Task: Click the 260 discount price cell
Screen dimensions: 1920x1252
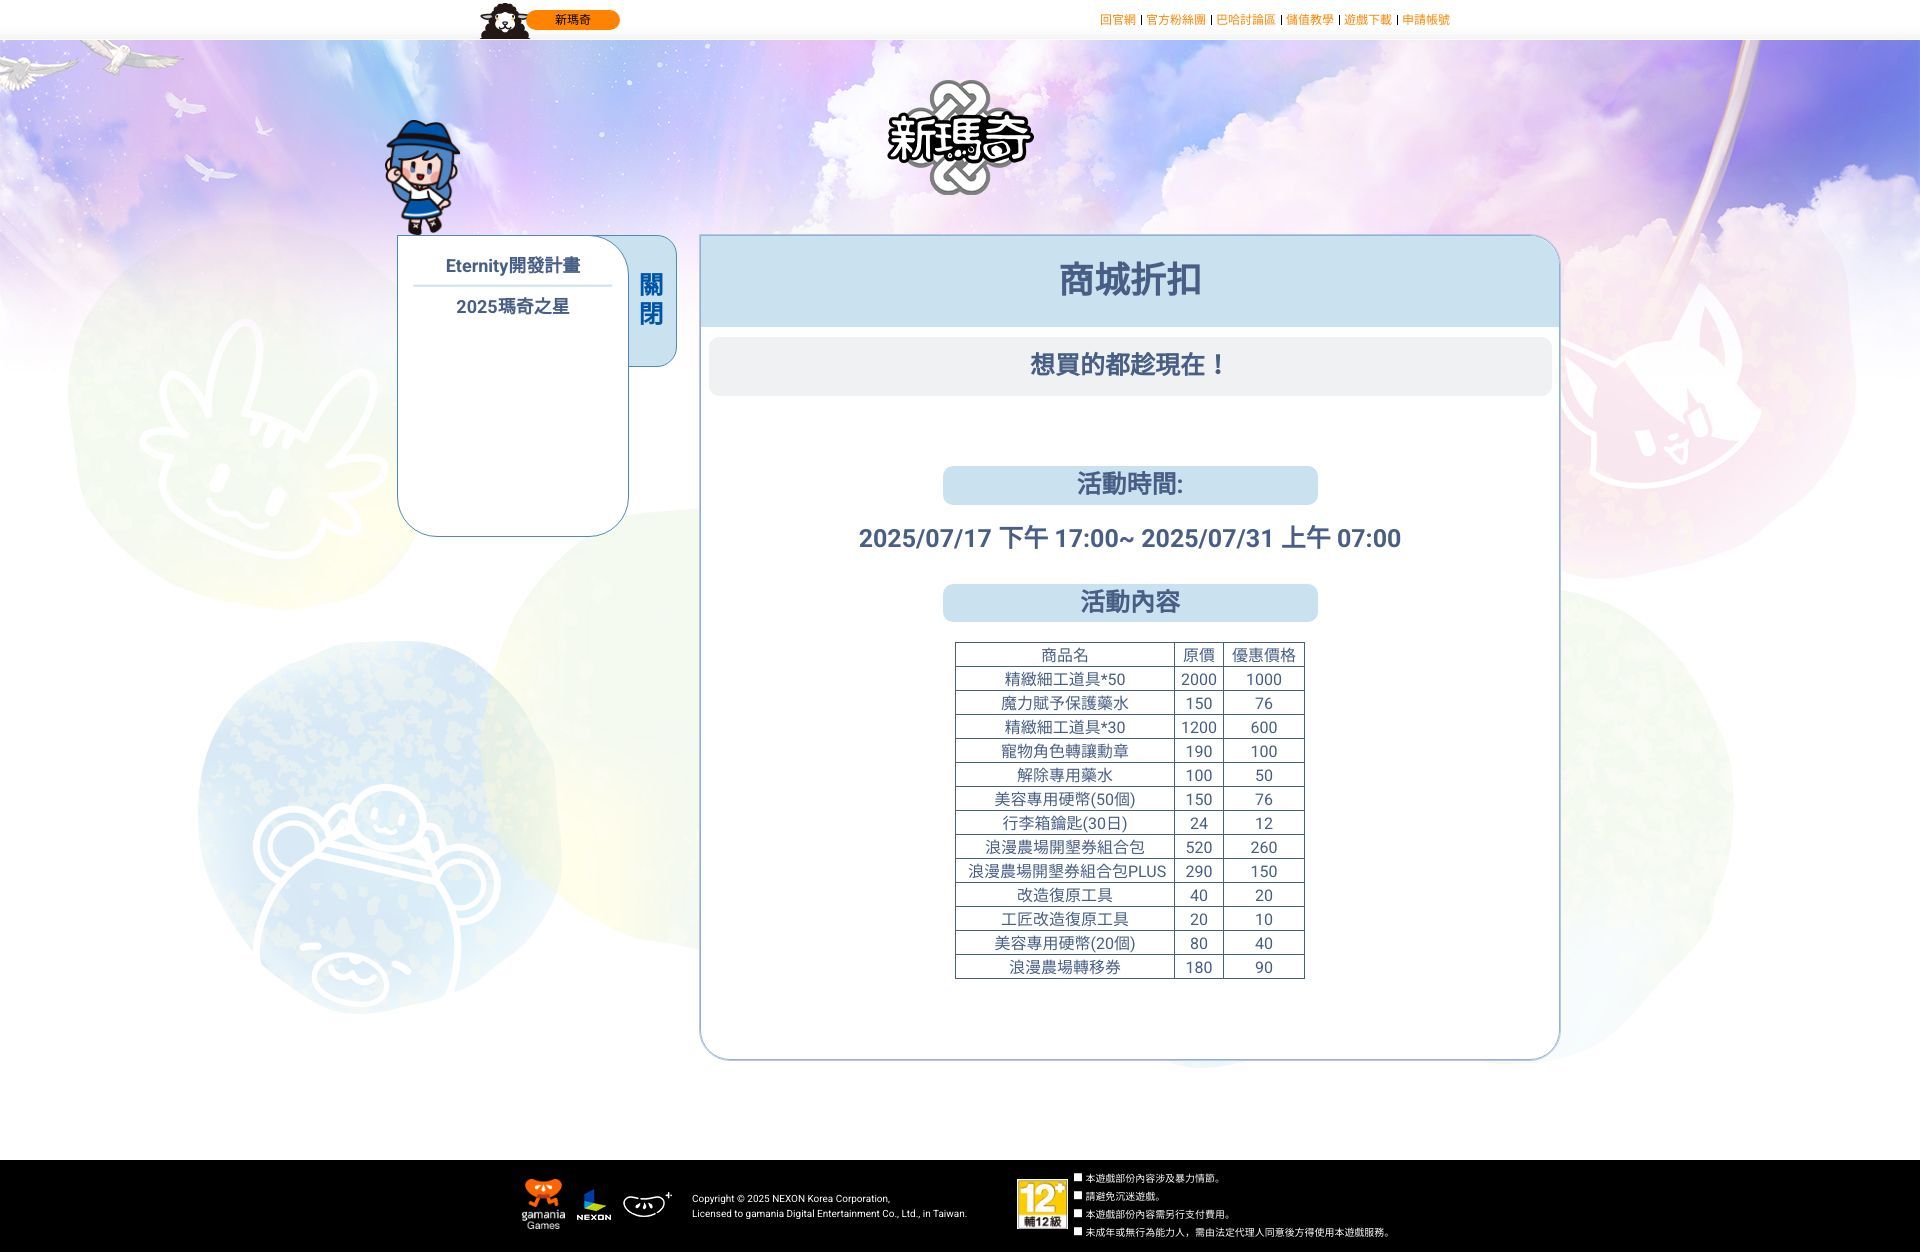Action: tap(1264, 847)
